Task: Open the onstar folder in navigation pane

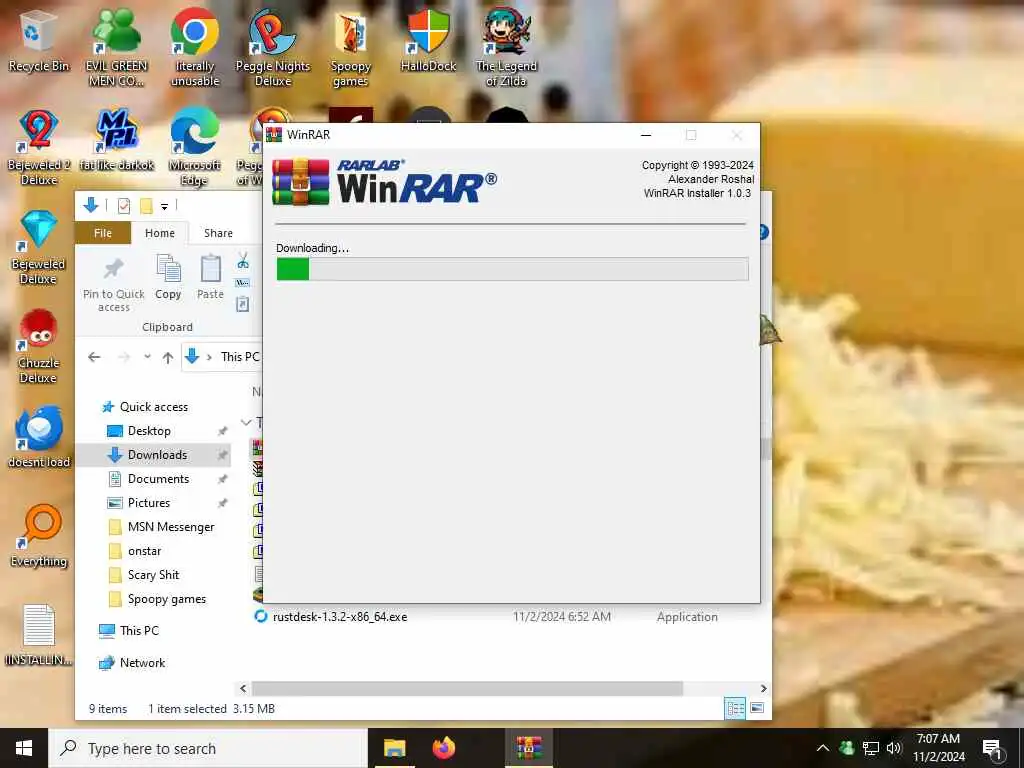Action: [x=144, y=551]
